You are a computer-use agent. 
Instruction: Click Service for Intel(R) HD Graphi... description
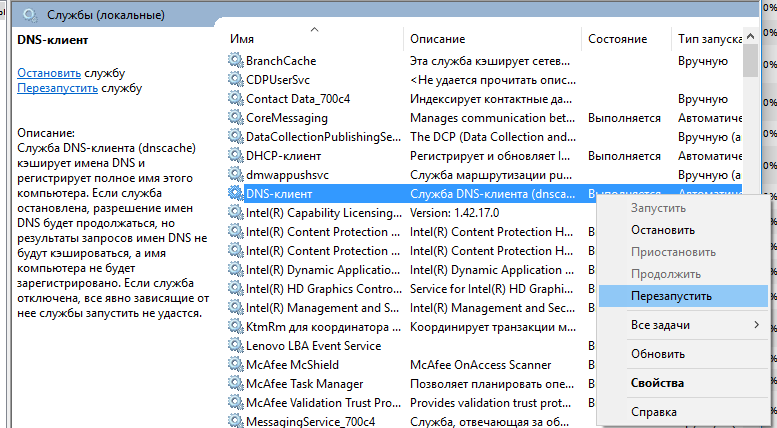491,289
